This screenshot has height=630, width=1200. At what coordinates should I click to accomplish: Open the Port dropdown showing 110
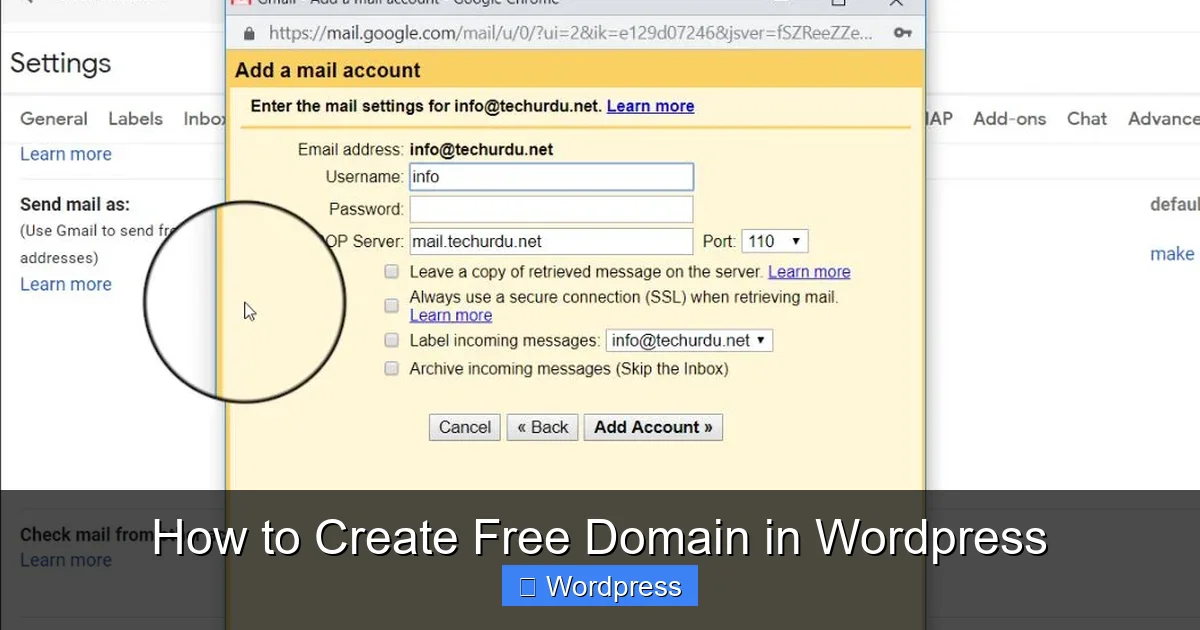(774, 240)
